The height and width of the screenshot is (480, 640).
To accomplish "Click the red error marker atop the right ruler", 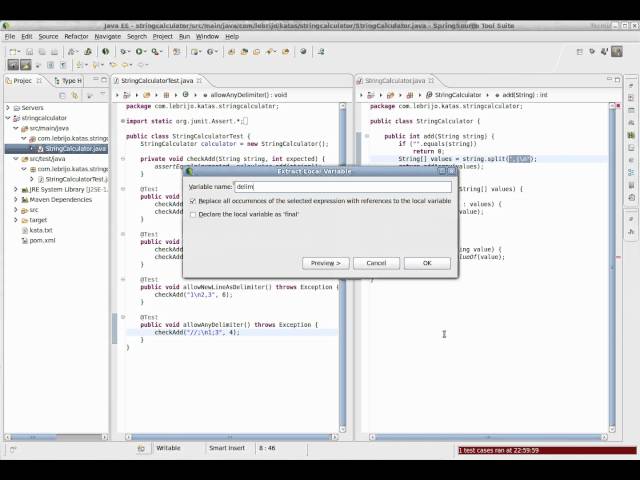I will [x=618, y=106].
